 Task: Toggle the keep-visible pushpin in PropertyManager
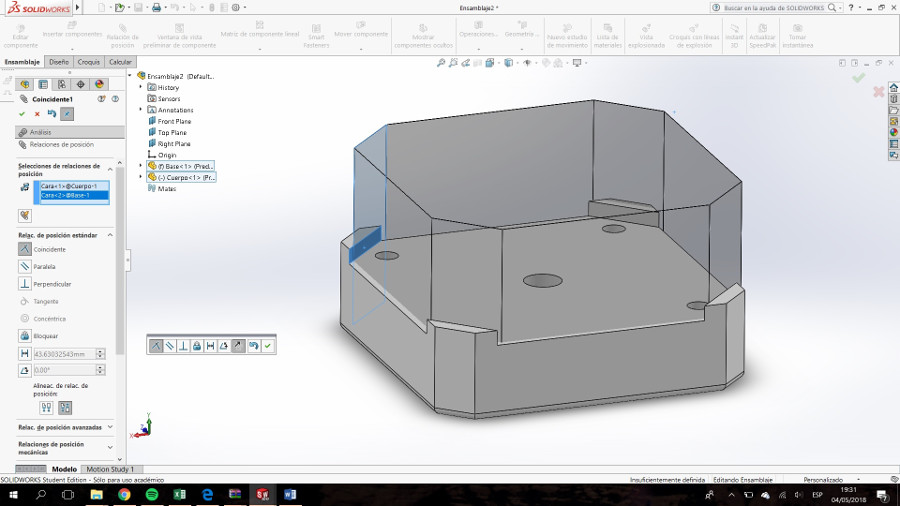tap(67, 114)
